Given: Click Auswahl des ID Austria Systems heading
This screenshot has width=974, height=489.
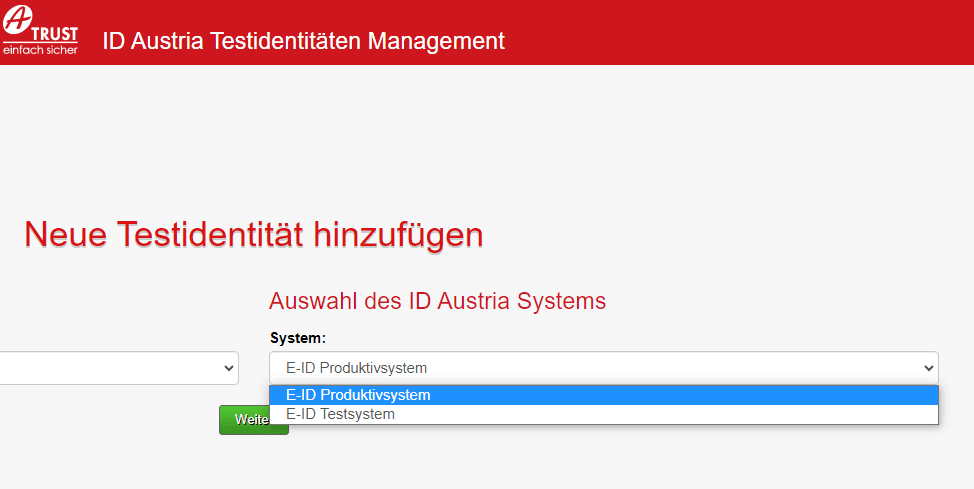Looking at the screenshot, I should [437, 301].
